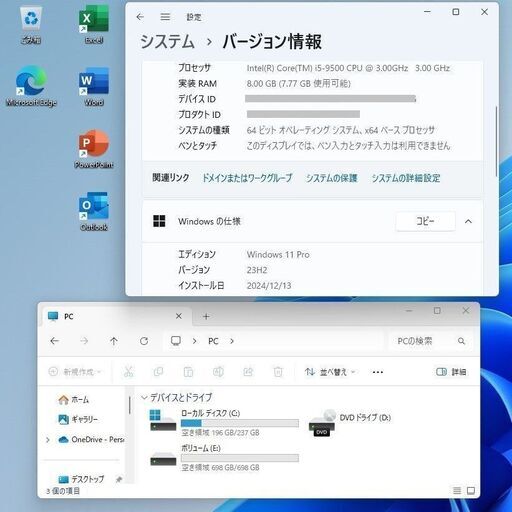512x512 pixels.
Task: Open the PowerPoint desktop shortcut
Action: [94, 149]
